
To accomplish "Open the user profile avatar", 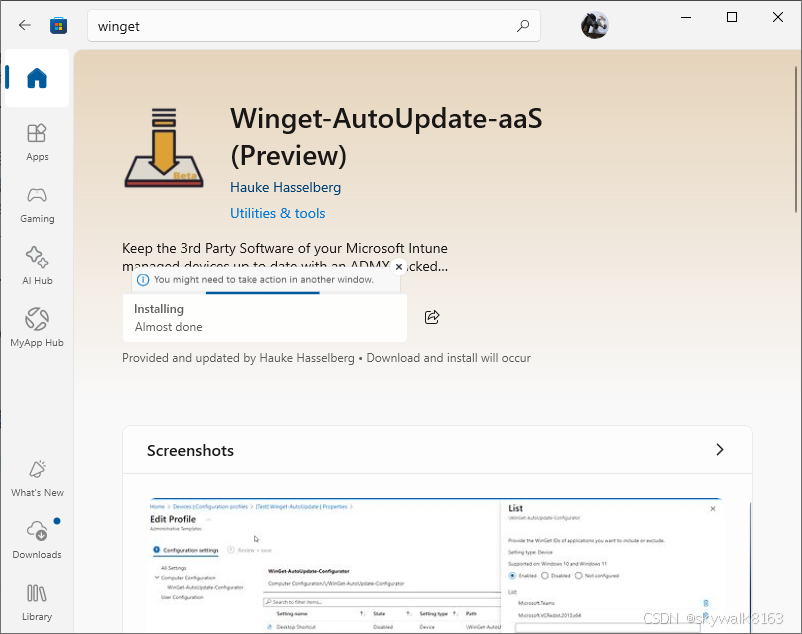I will coord(594,25).
